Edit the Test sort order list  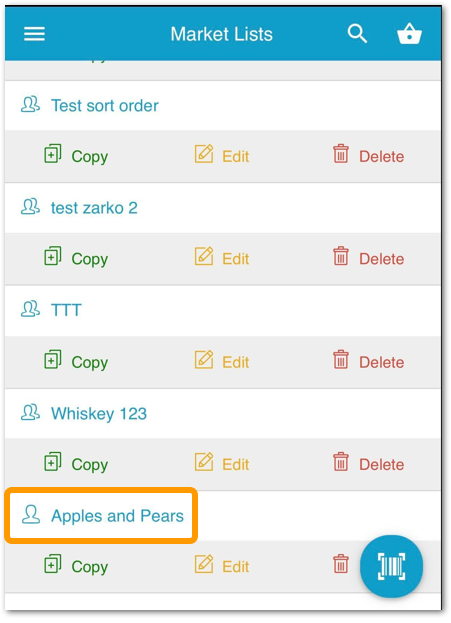(x=222, y=155)
